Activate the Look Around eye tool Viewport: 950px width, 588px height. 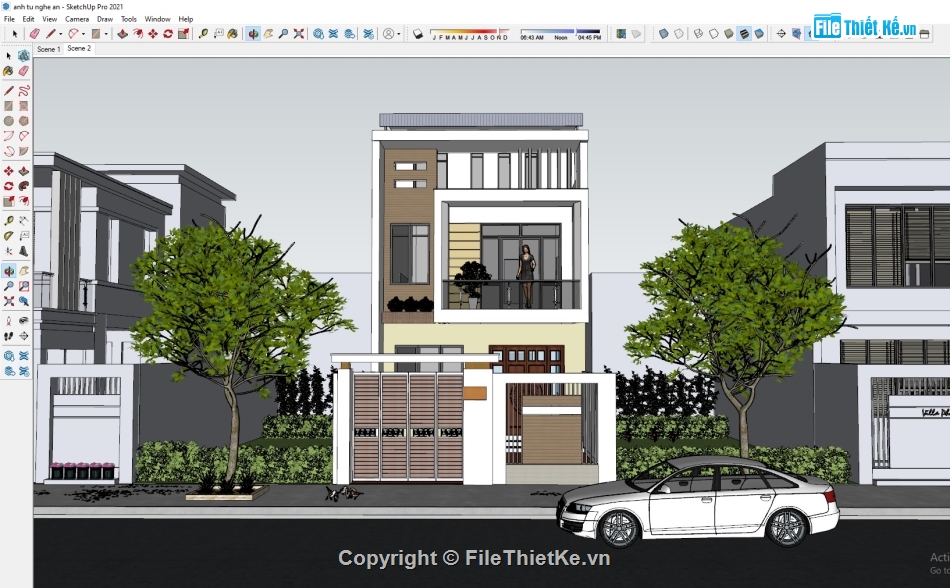click(x=24, y=320)
